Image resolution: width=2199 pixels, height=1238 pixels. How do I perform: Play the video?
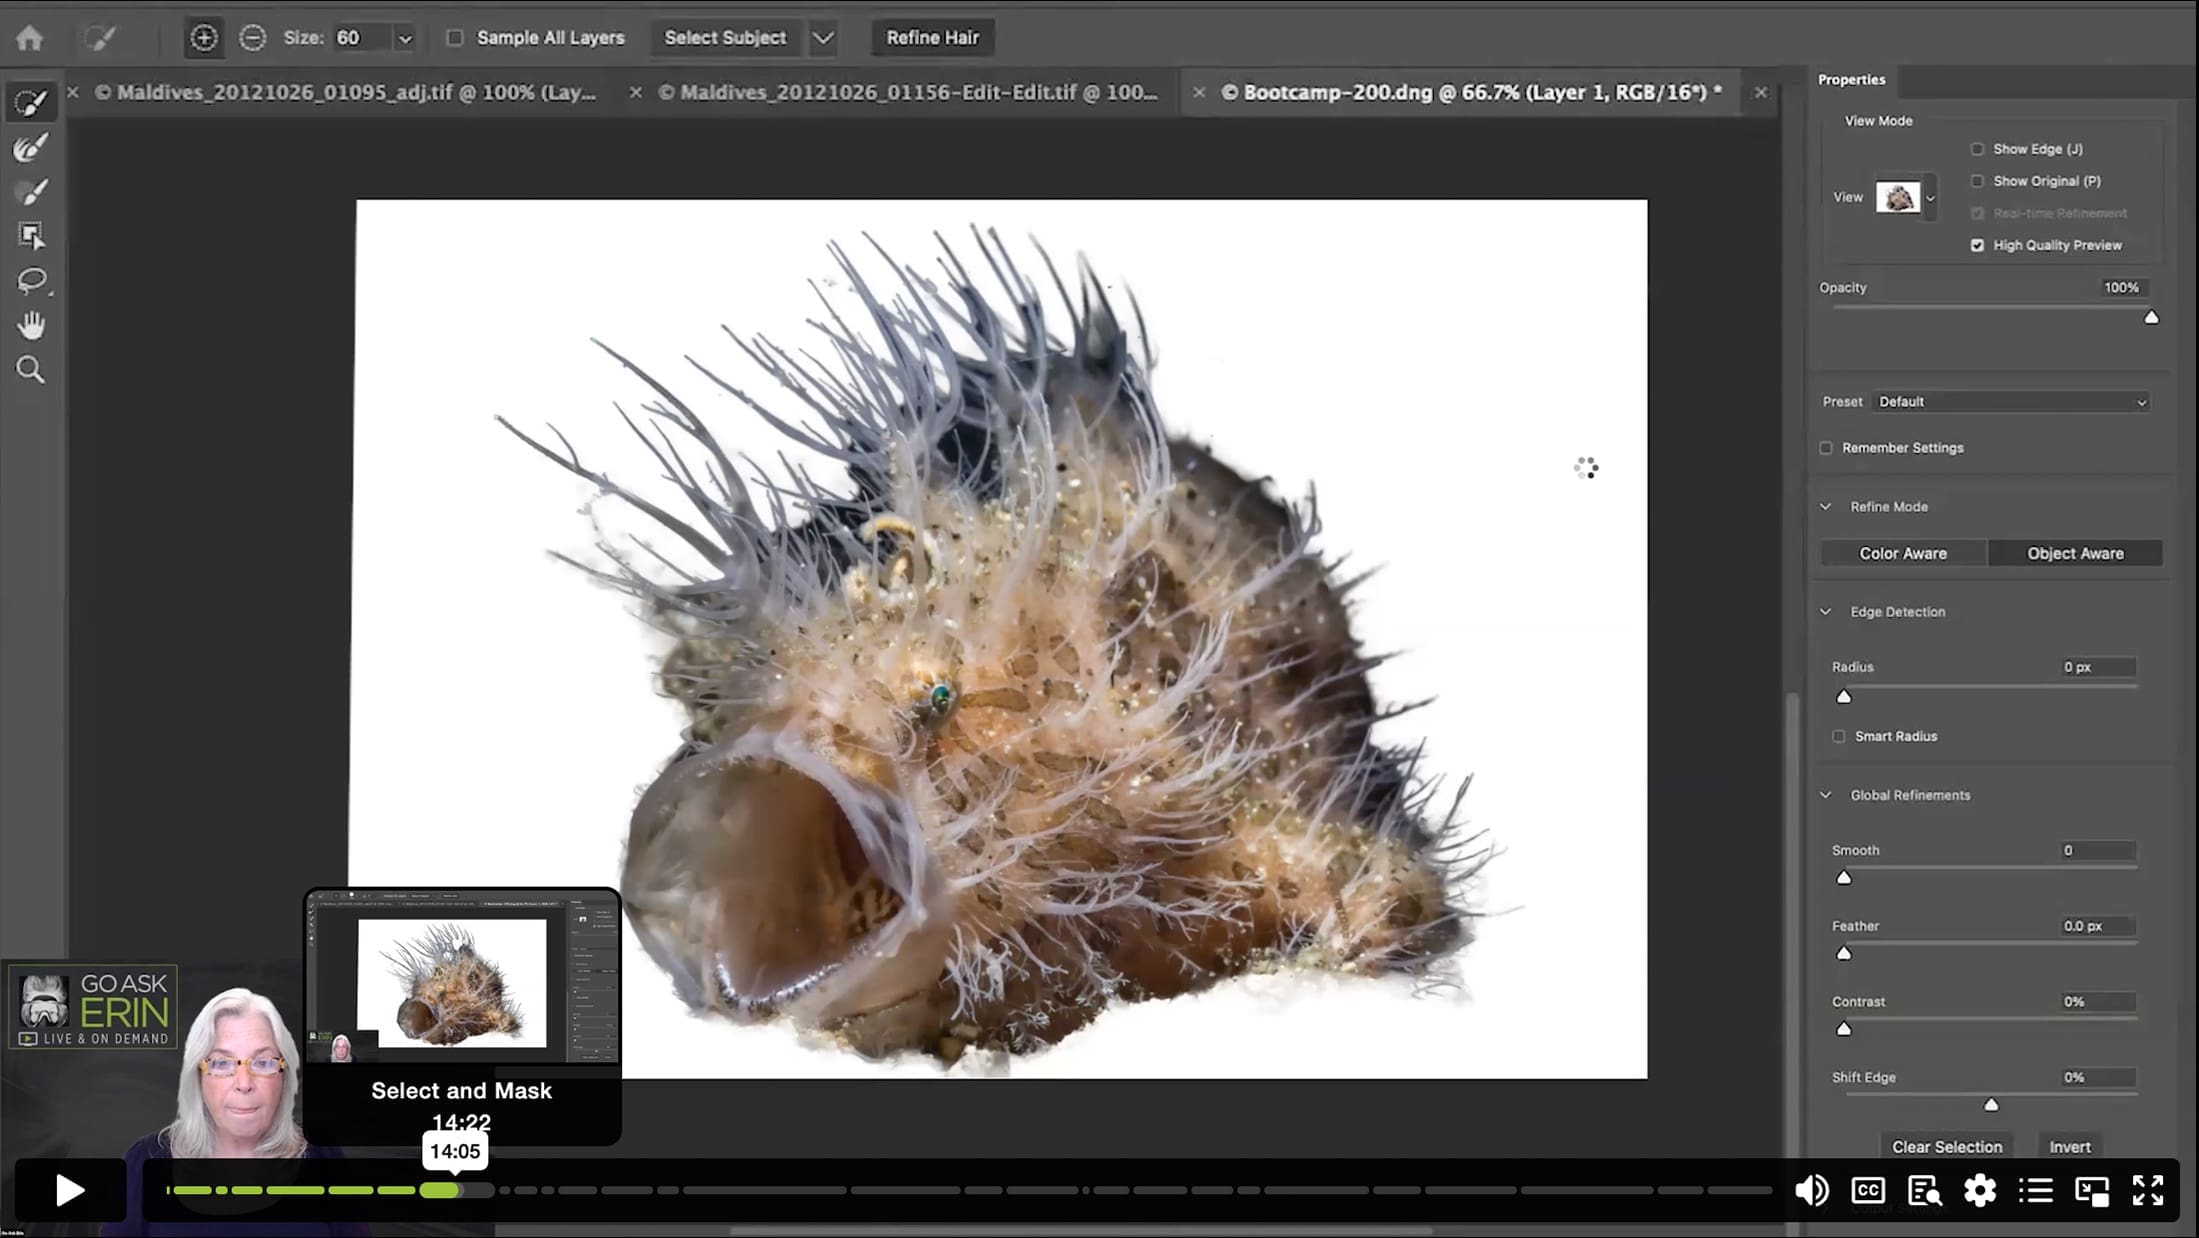click(x=70, y=1190)
